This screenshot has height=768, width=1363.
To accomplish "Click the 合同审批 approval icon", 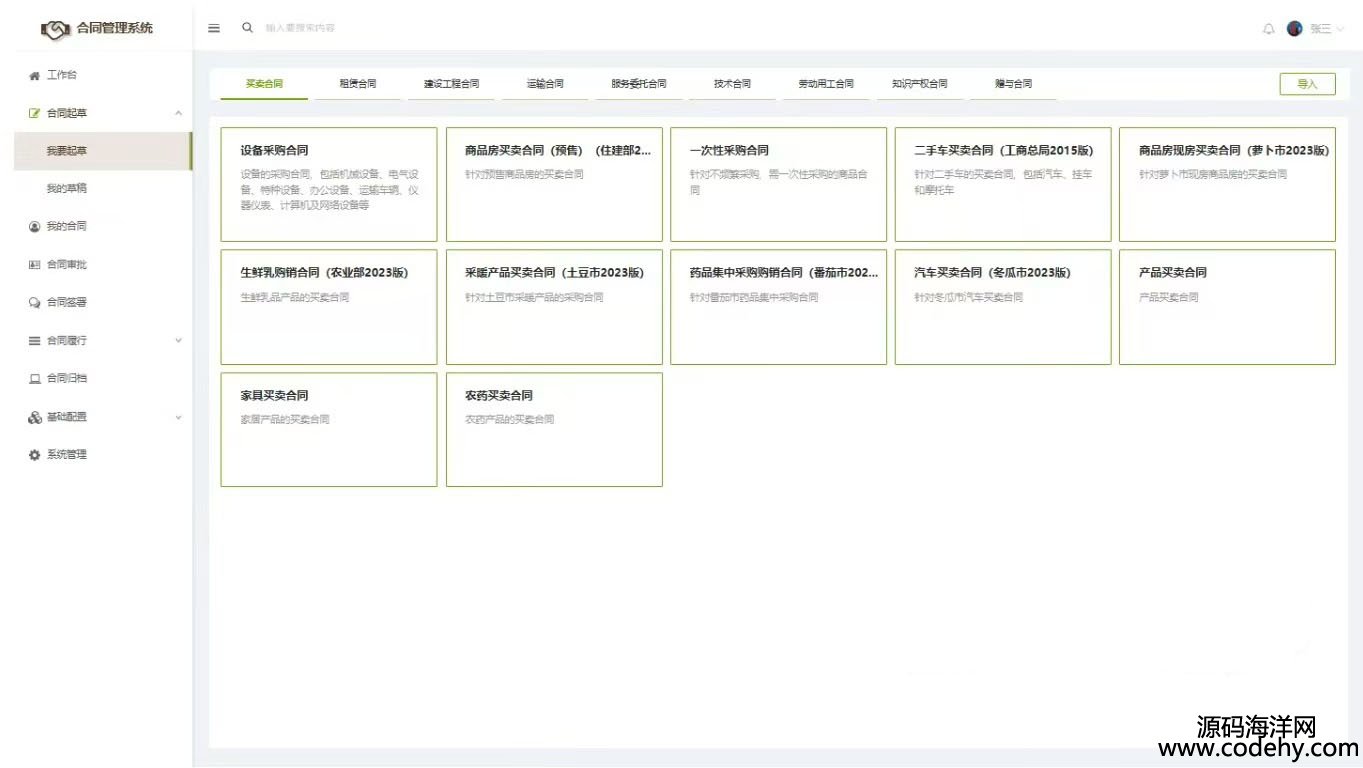I will pos(35,265).
